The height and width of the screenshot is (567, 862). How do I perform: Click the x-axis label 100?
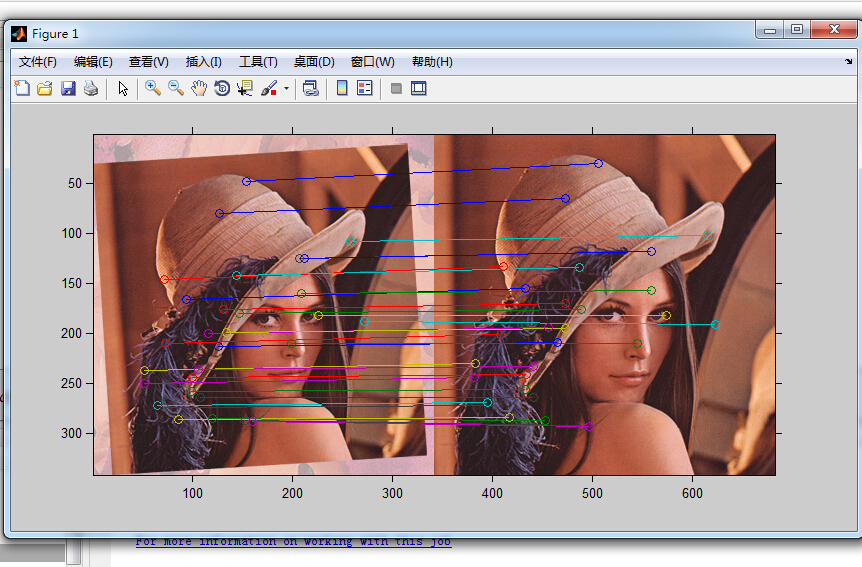(192, 493)
